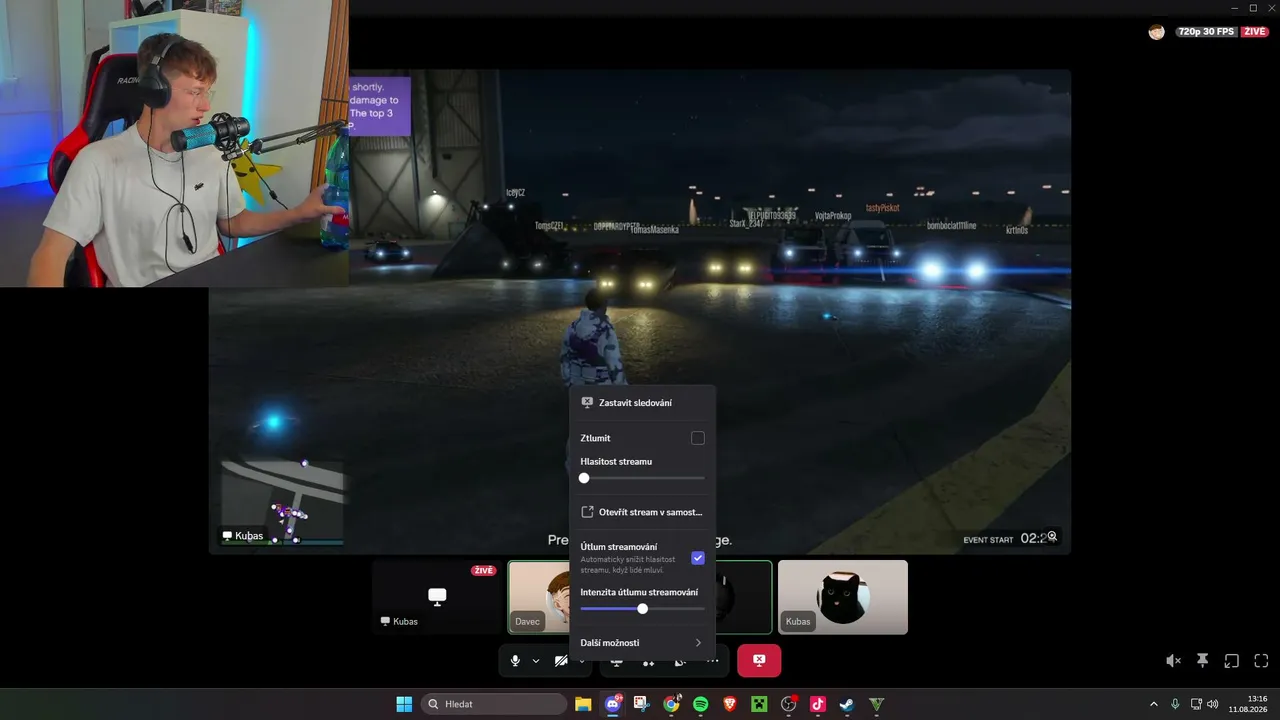Show hidden system tray icons

pos(1153,704)
